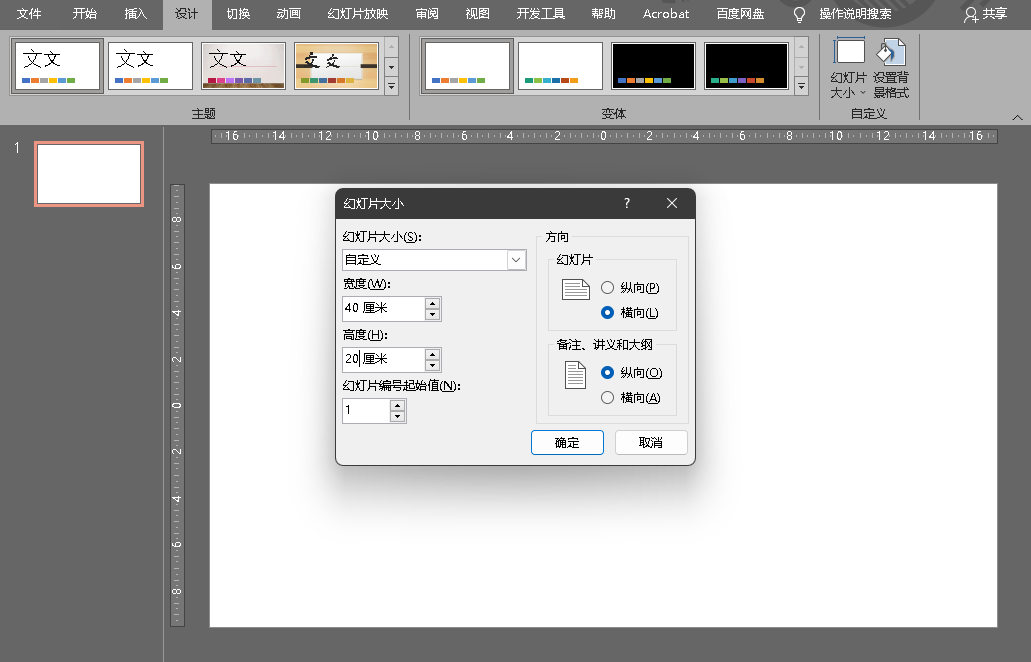
Task: Confirm with the 确定 button
Action: pos(567,442)
